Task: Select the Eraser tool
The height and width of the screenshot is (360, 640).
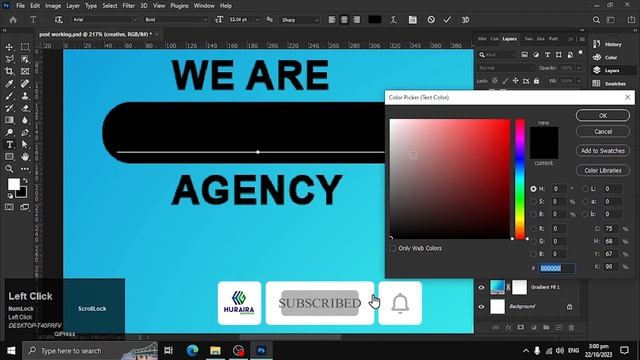Action: (x=25, y=108)
